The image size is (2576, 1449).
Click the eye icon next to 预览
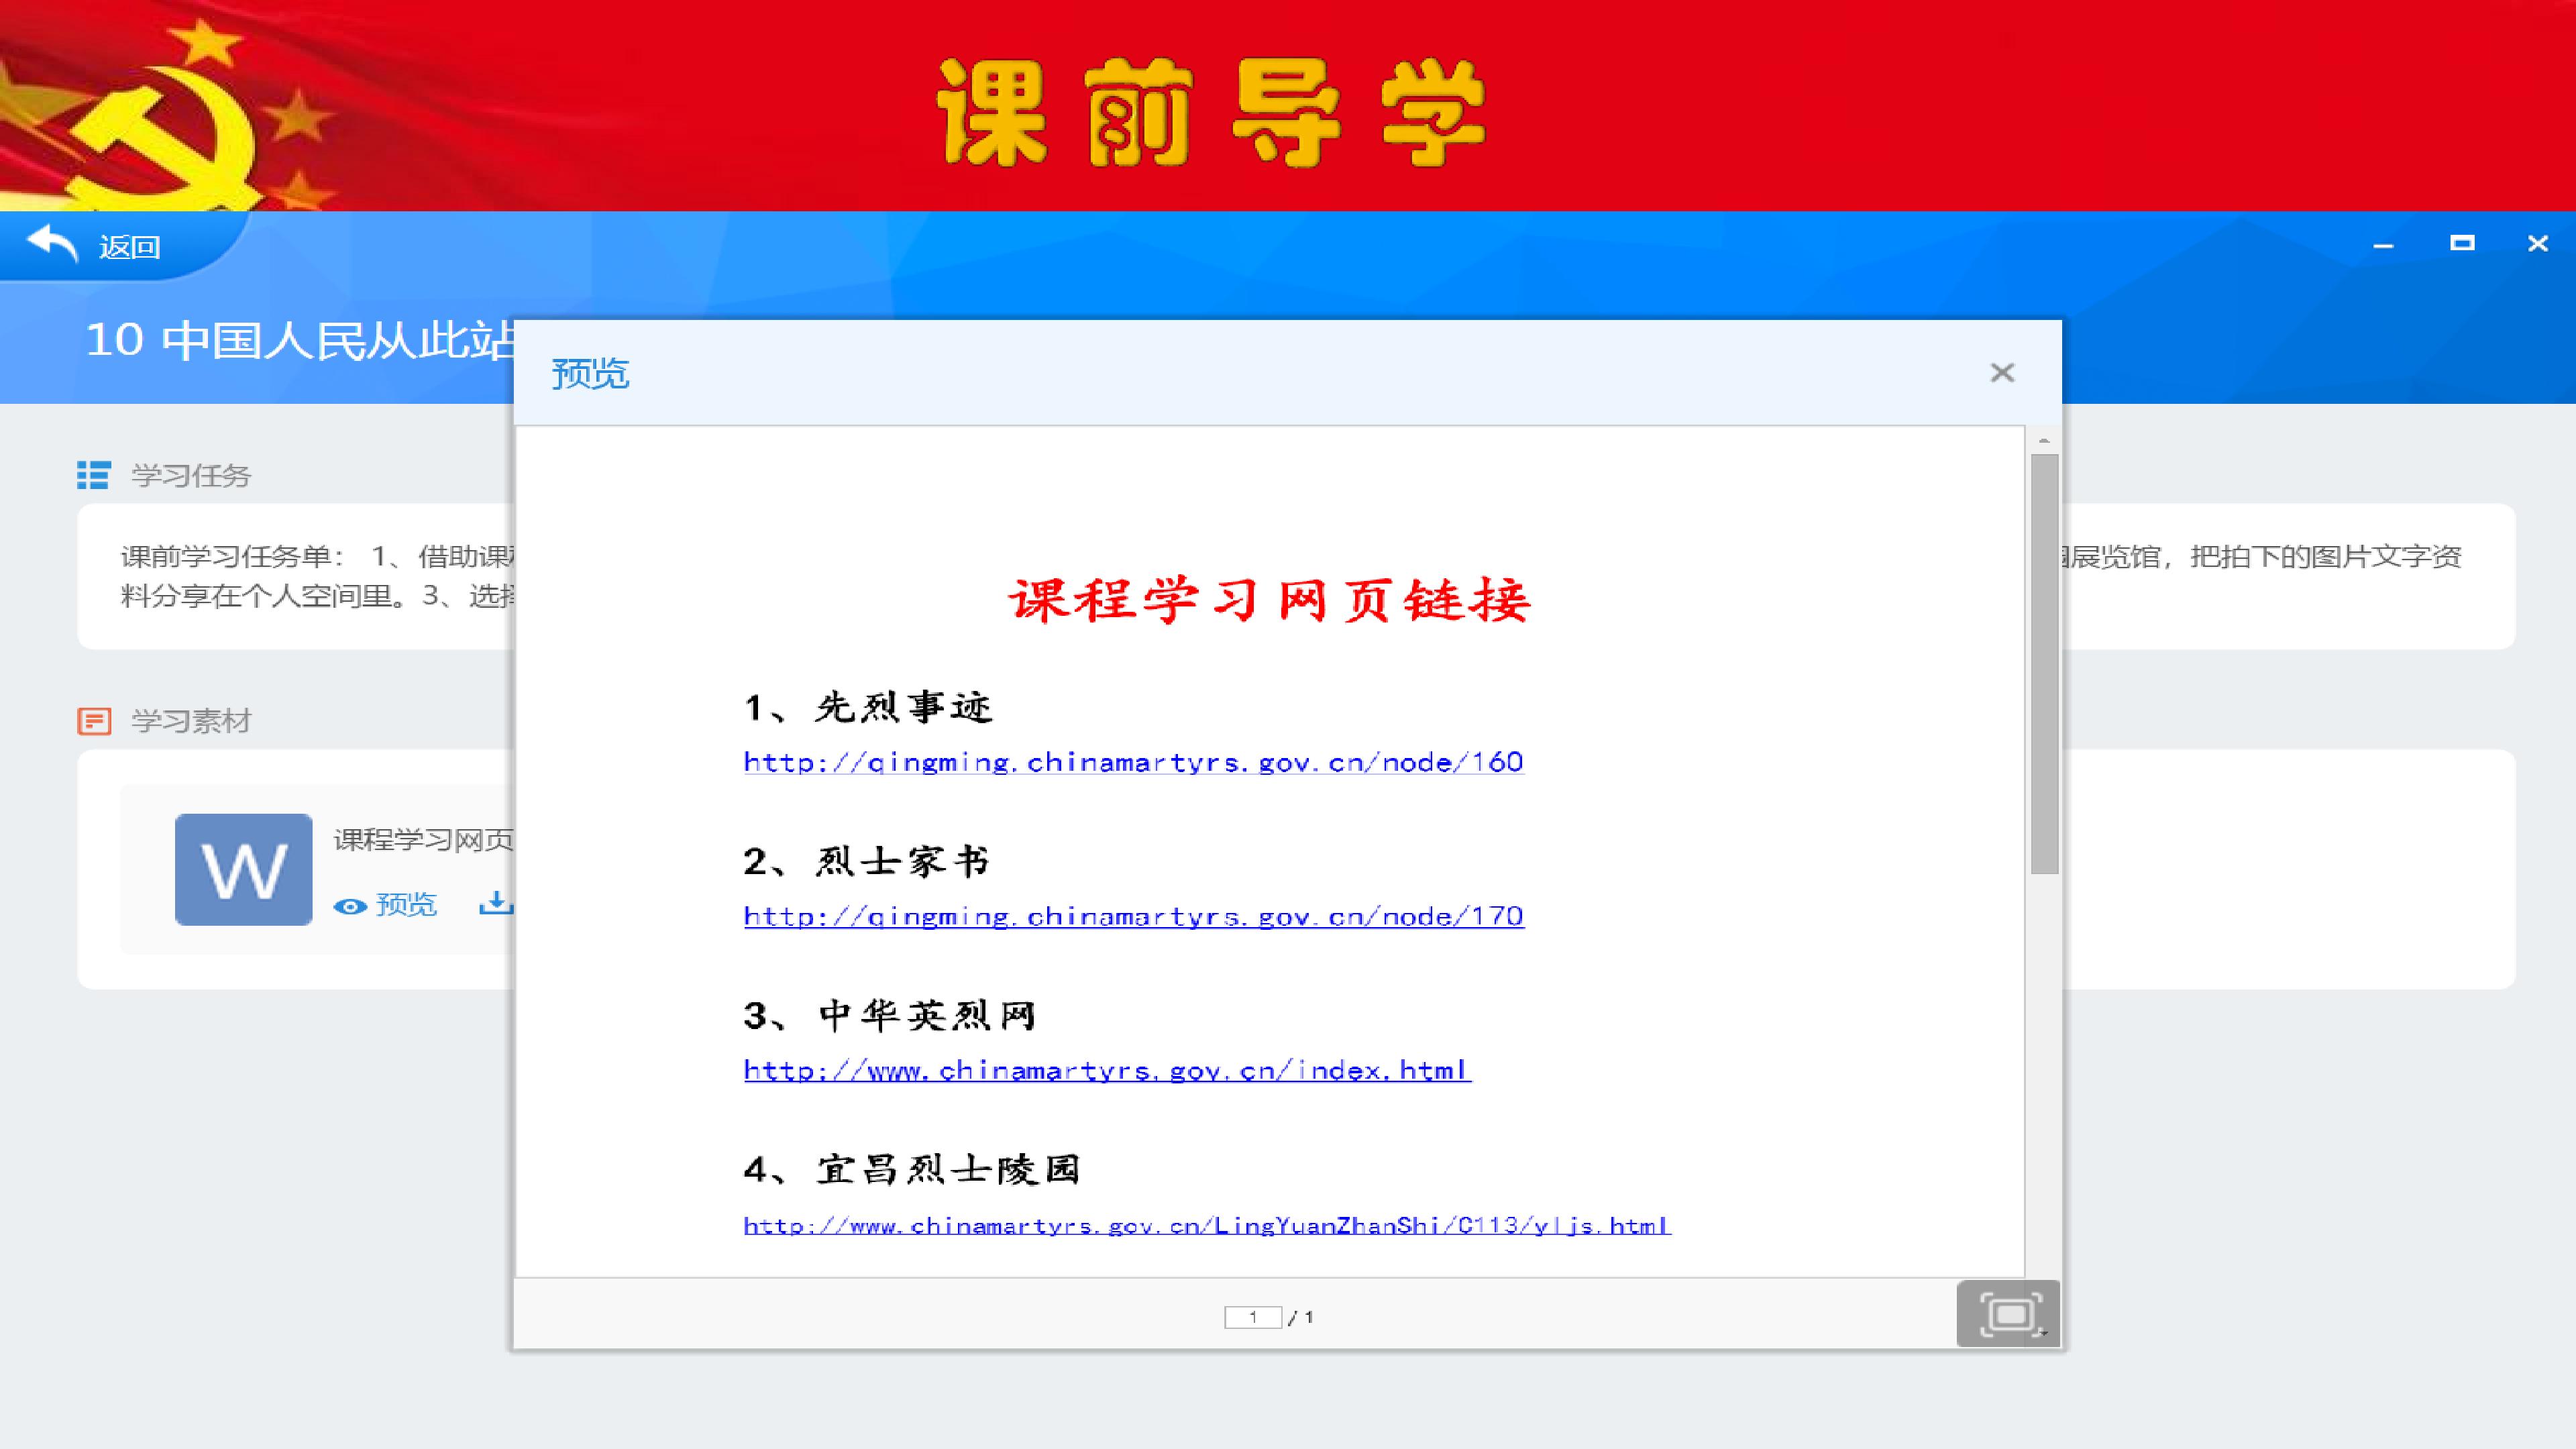(350, 906)
